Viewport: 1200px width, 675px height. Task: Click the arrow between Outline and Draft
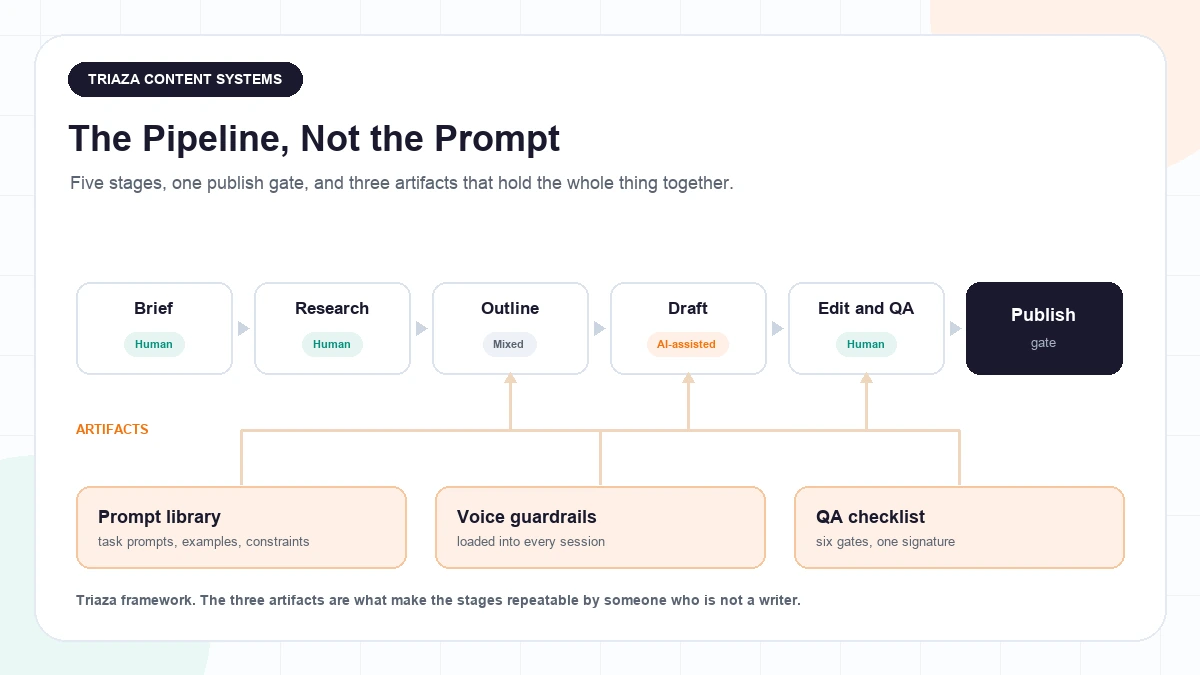click(x=599, y=328)
